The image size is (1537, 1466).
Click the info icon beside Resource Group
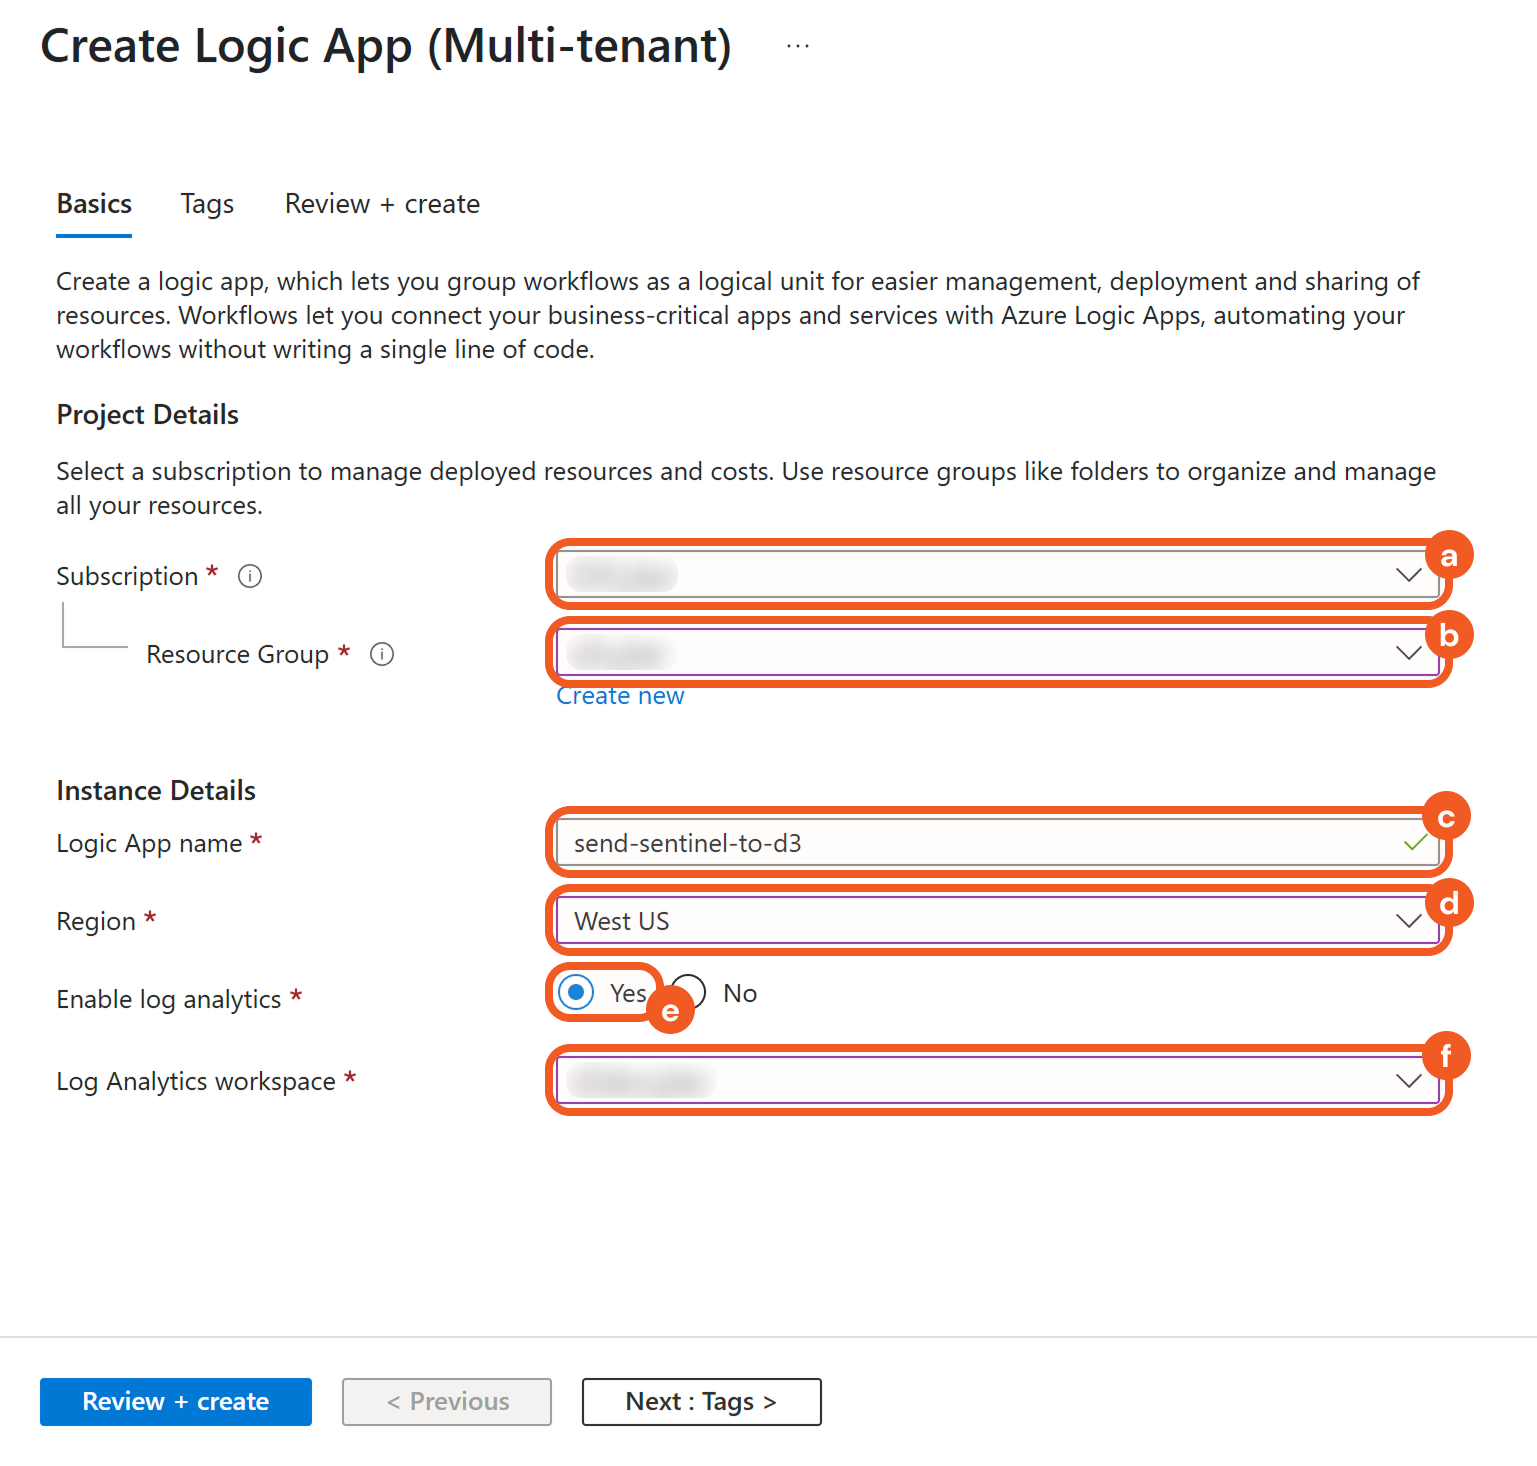pyautogui.click(x=382, y=654)
